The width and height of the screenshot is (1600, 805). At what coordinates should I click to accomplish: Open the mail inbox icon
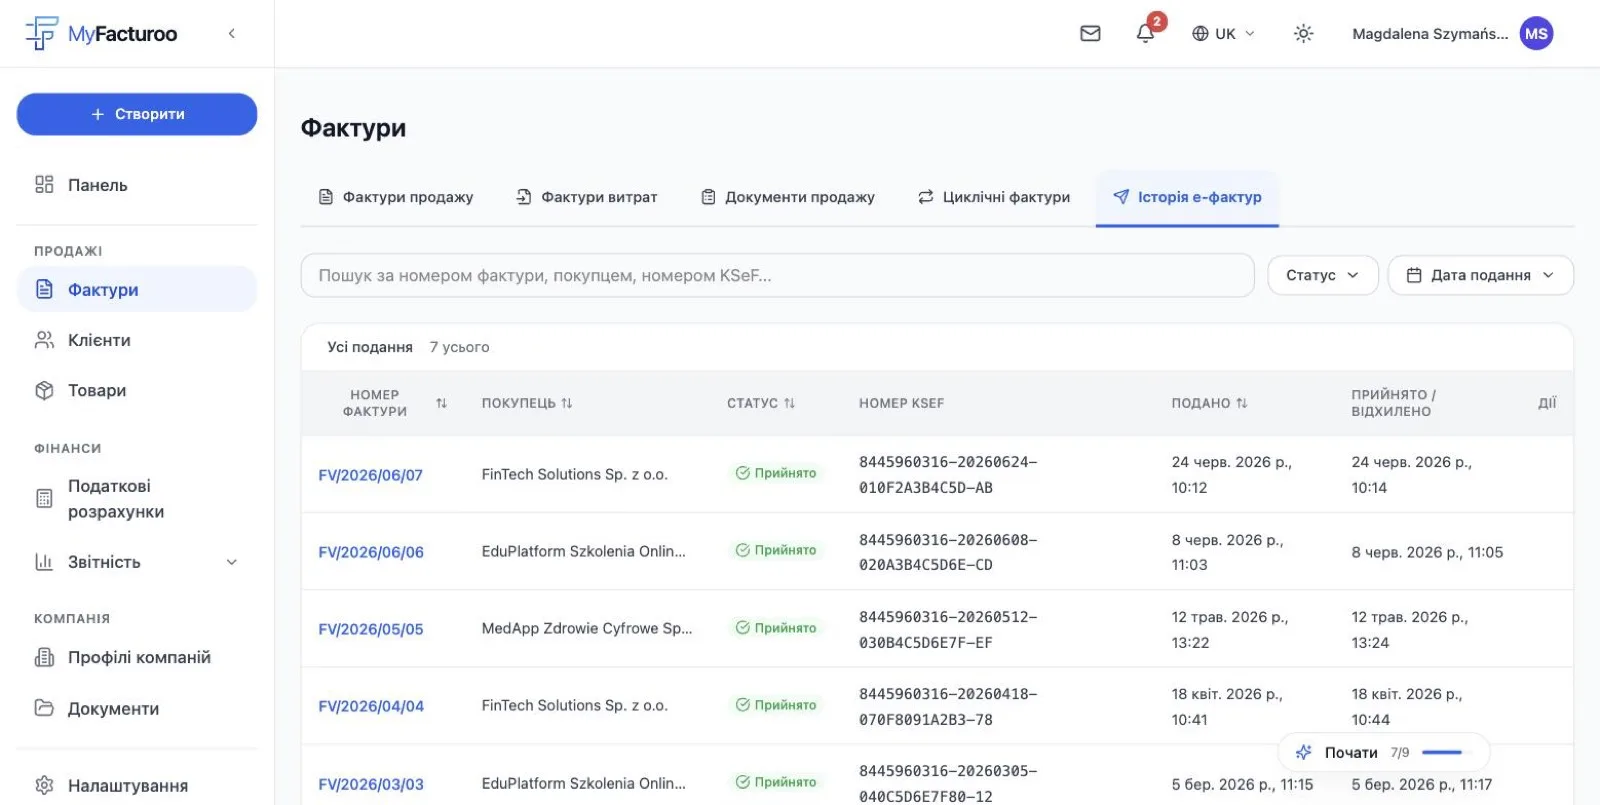(1090, 33)
